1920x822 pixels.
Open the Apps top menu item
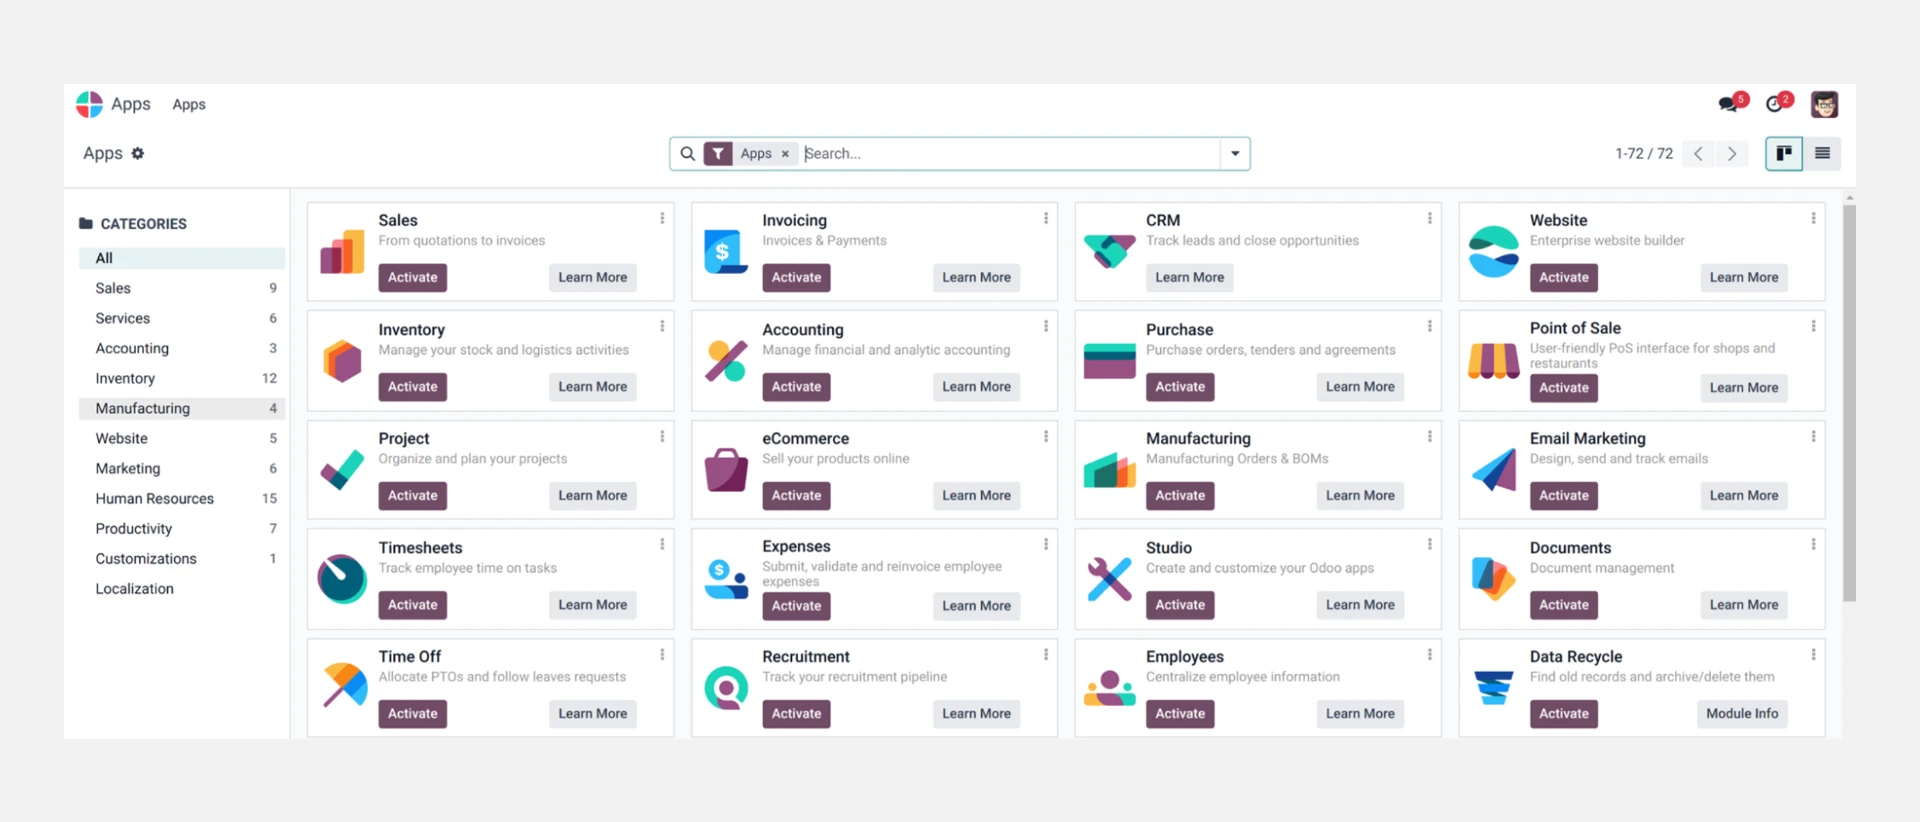tap(188, 104)
